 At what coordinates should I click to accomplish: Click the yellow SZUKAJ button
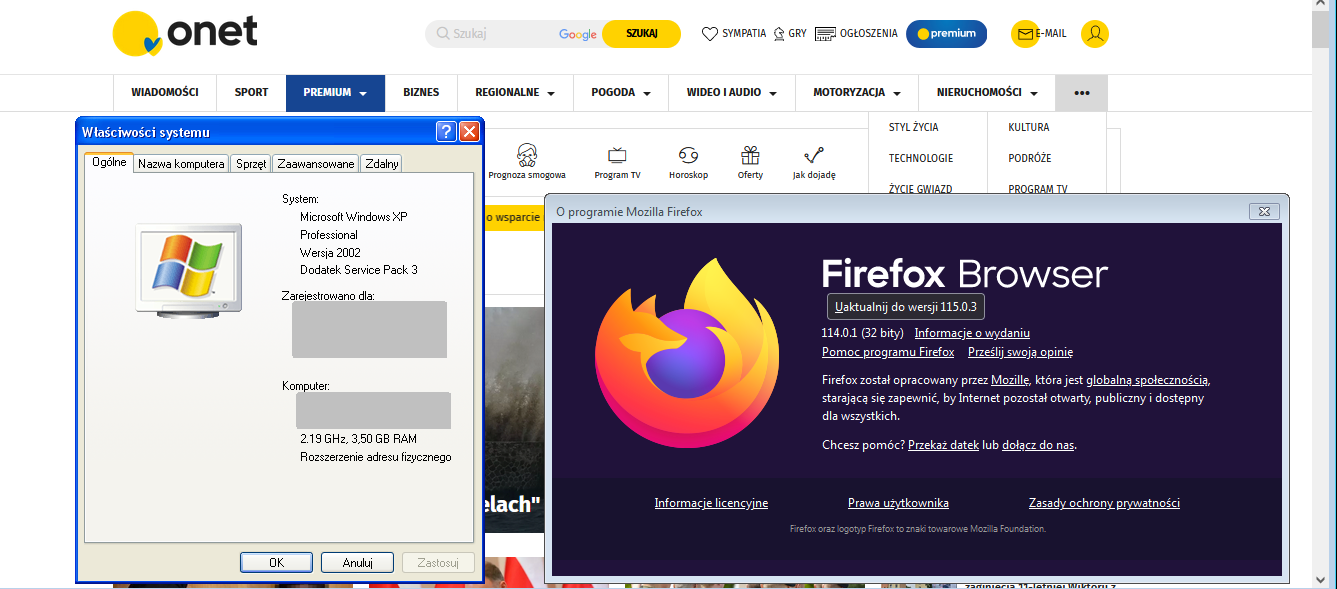click(x=641, y=34)
